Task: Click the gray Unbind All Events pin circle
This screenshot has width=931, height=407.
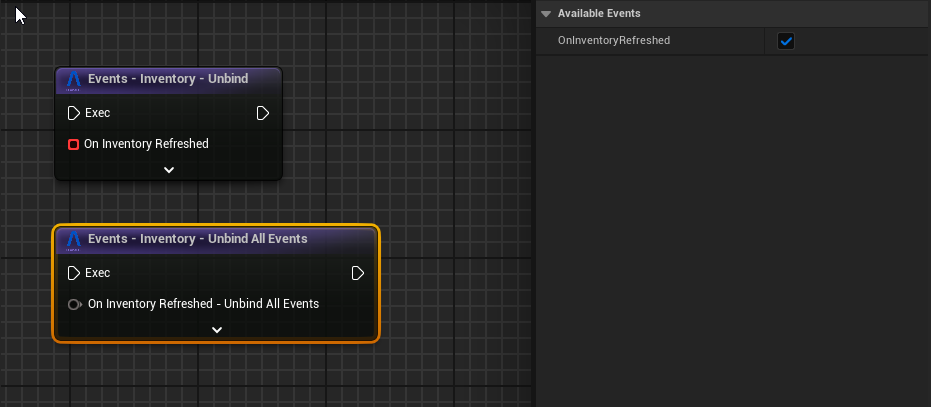Action: point(74,304)
